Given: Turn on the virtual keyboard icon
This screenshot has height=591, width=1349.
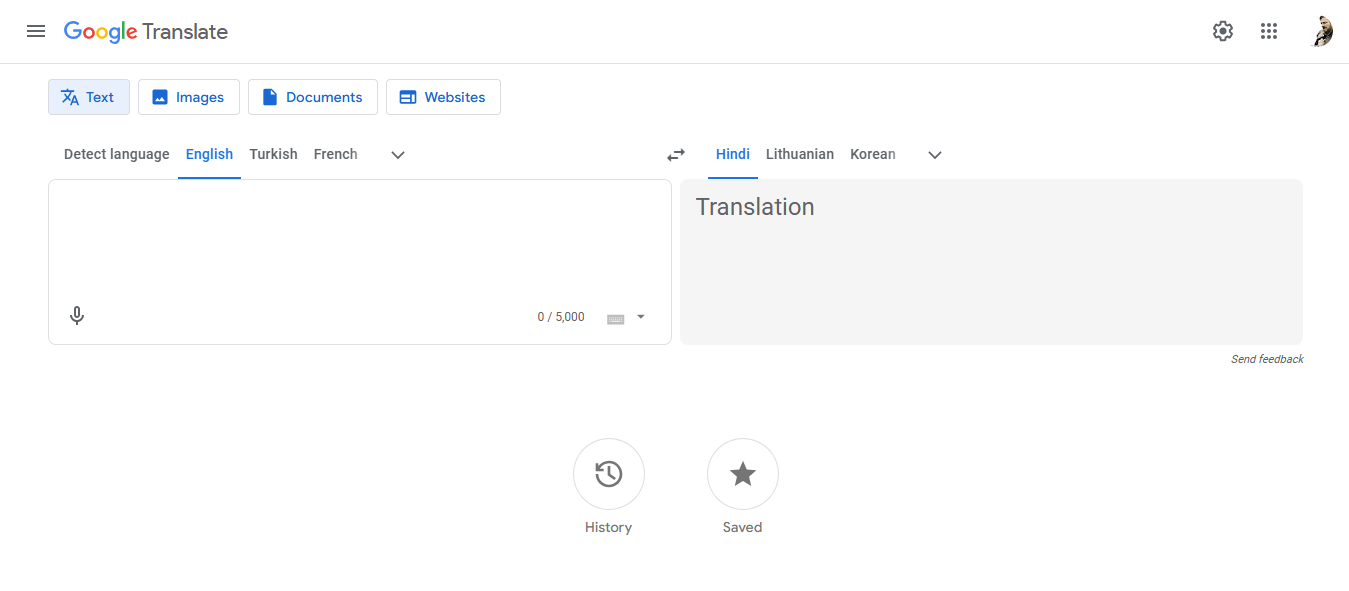Looking at the screenshot, I should click(x=616, y=318).
